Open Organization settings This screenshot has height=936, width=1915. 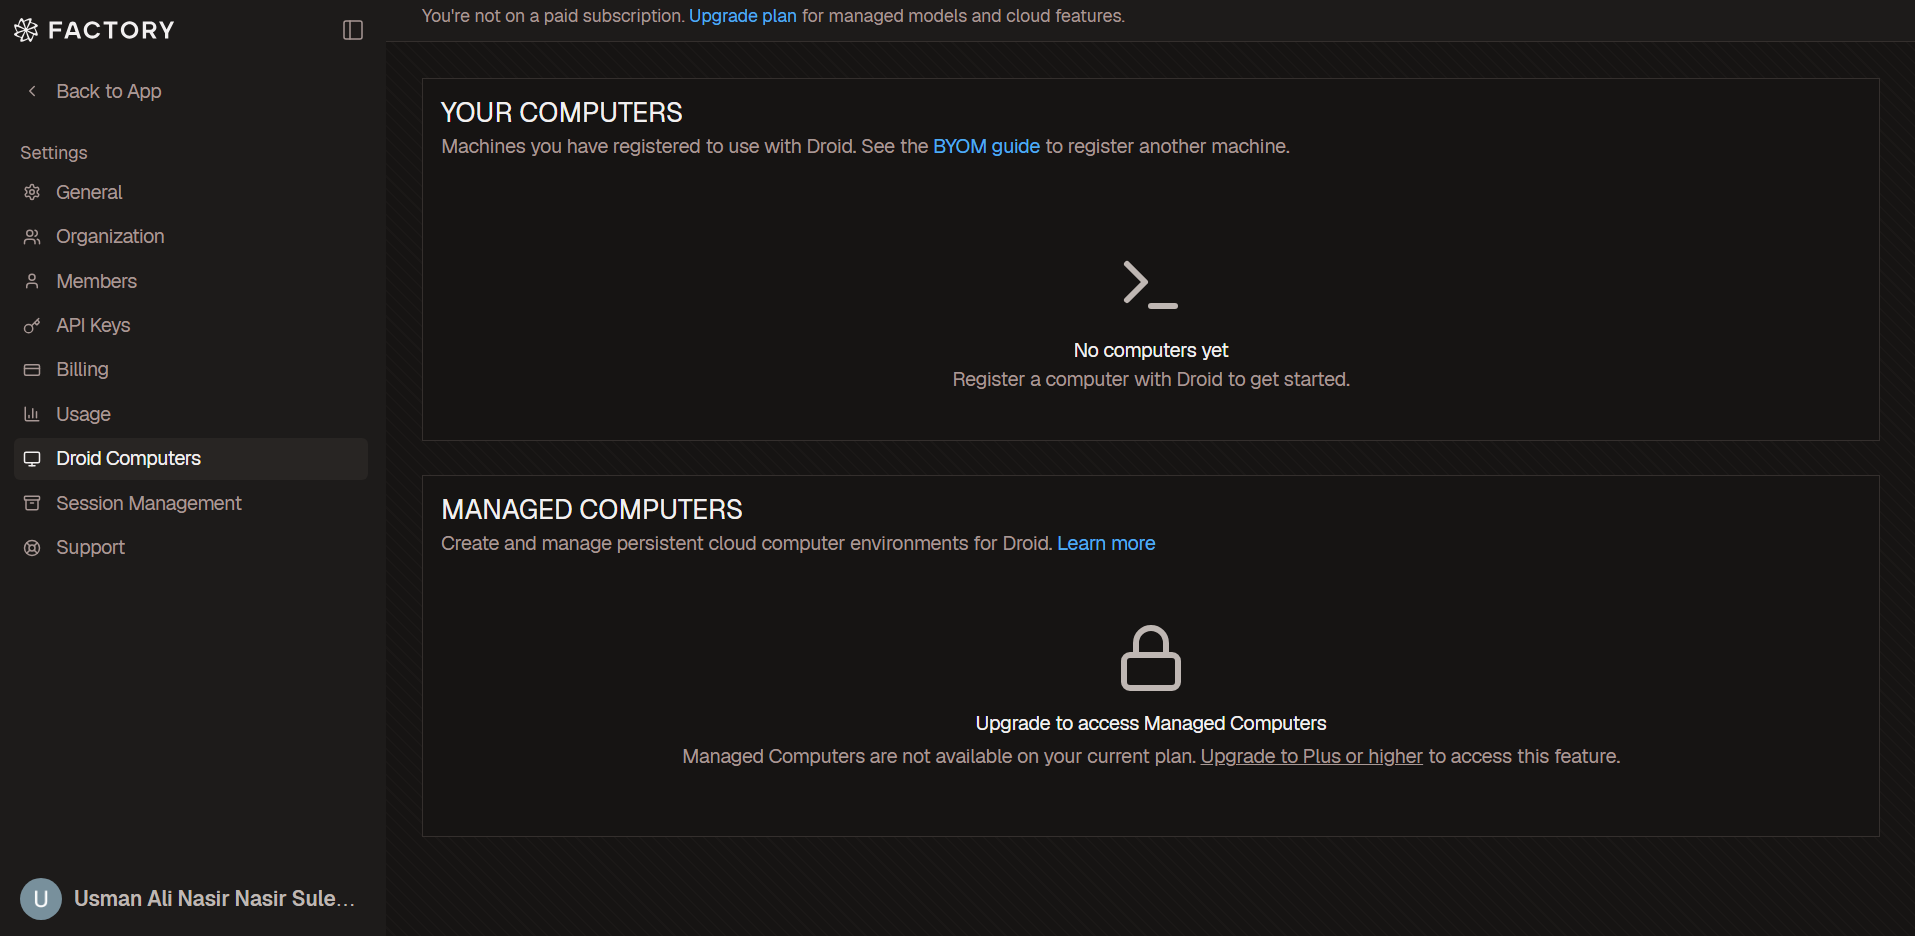pos(191,237)
